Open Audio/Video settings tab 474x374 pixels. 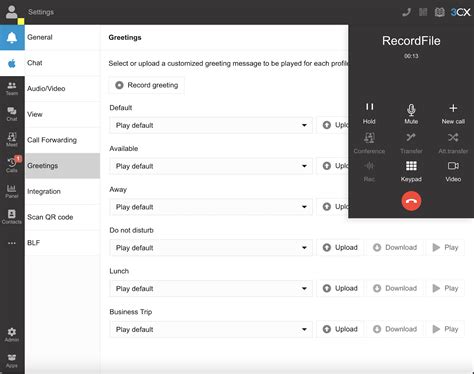(63, 89)
